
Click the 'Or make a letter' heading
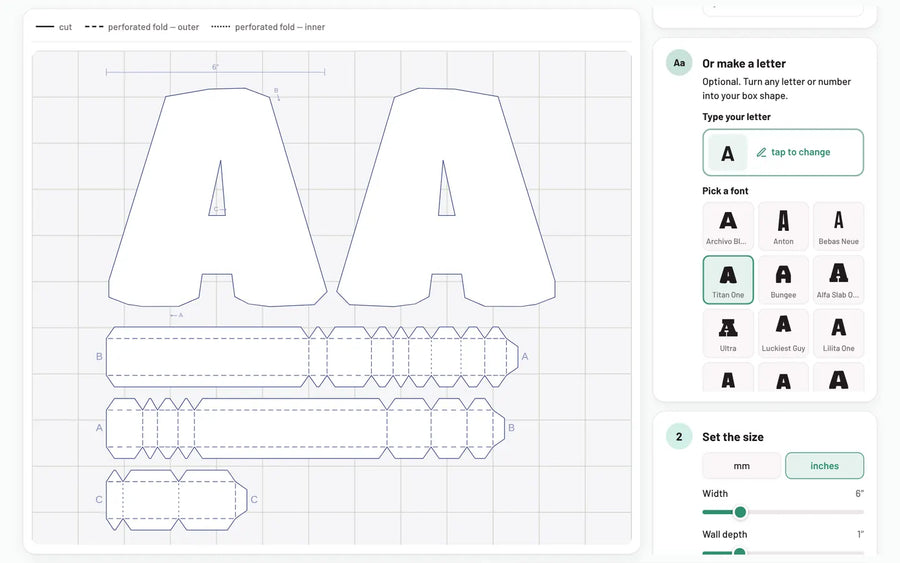click(x=744, y=64)
